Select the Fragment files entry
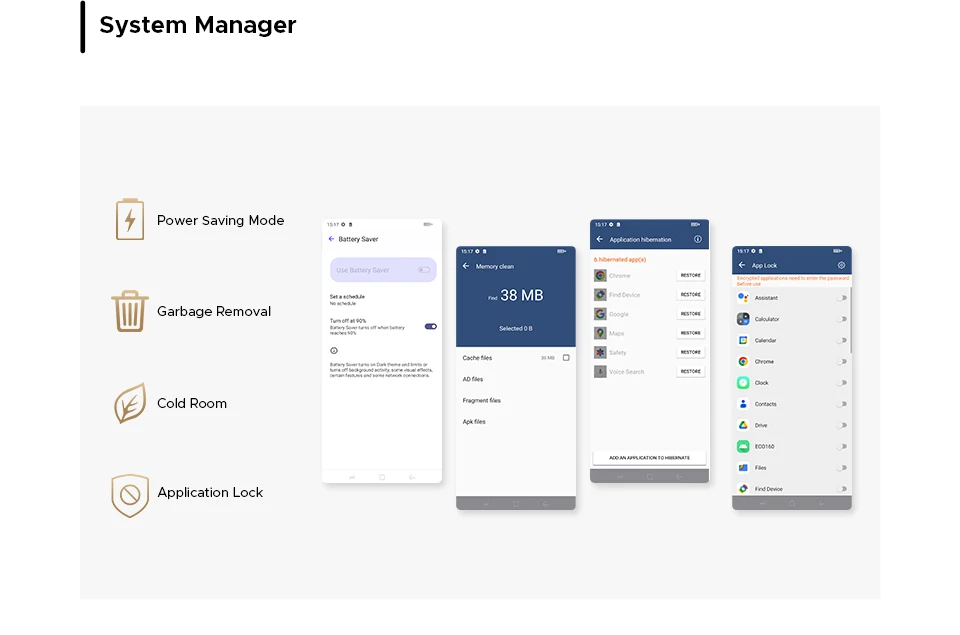 (482, 400)
